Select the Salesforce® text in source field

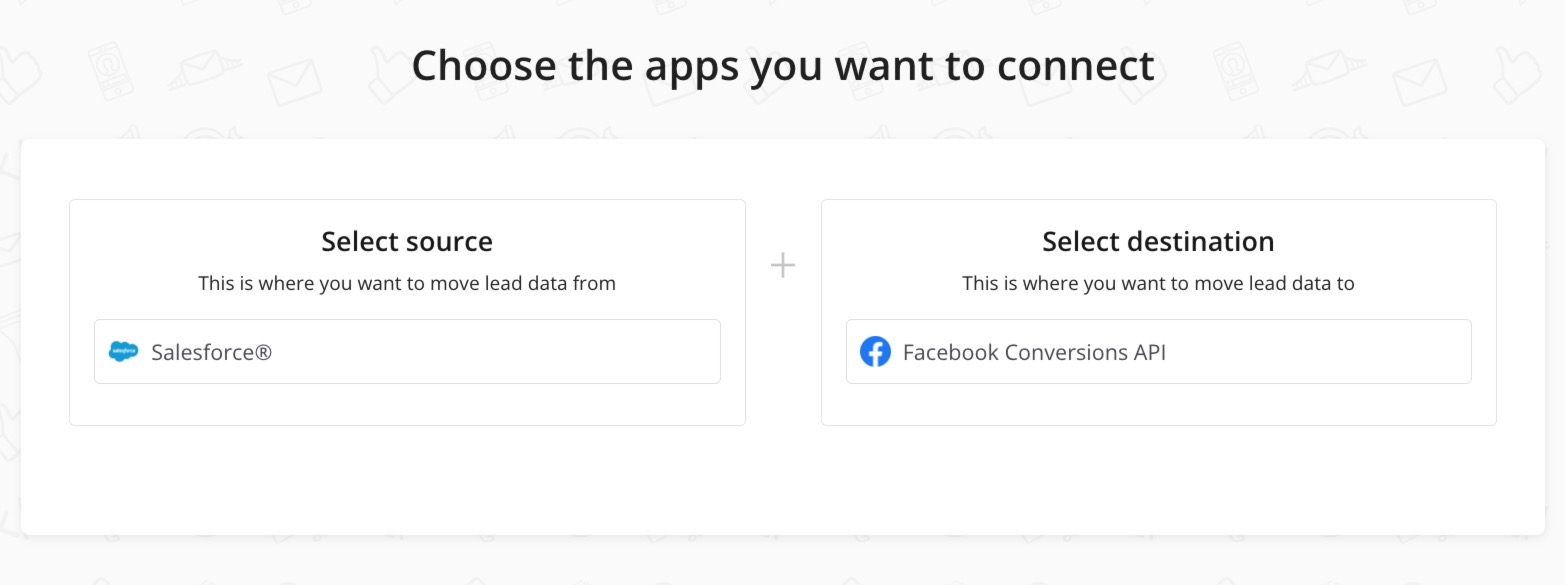pyautogui.click(x=211, y=352)
